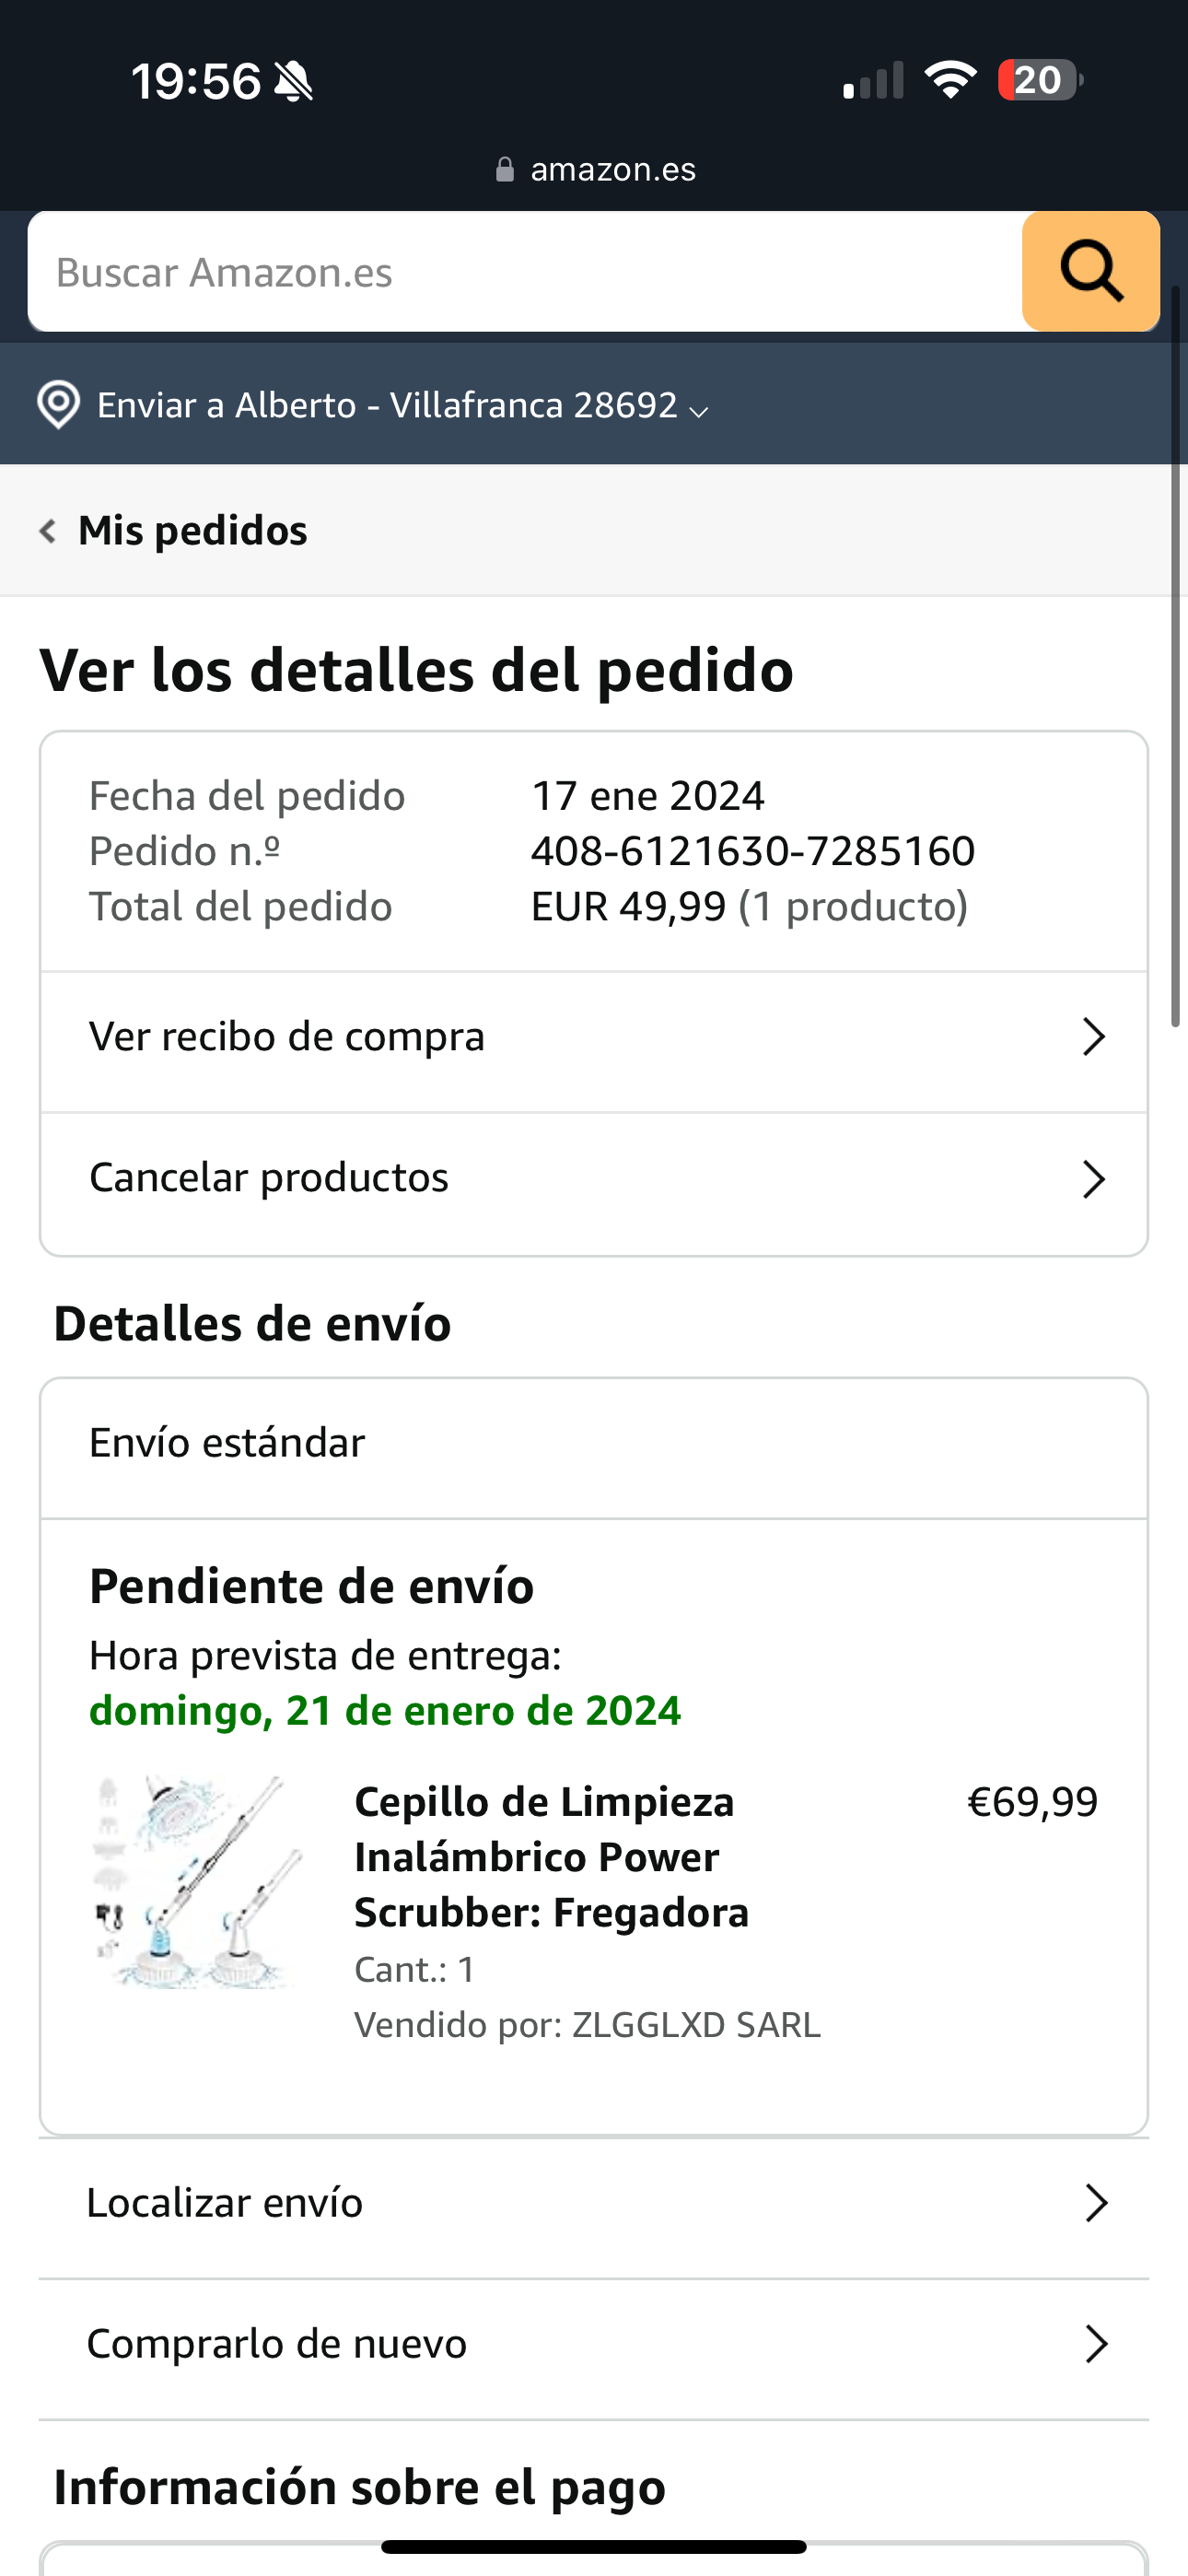Tap the lock icon beside amazon.es
The height and width of the screenshot is (2576, 1188).
[x=505, y=170]
